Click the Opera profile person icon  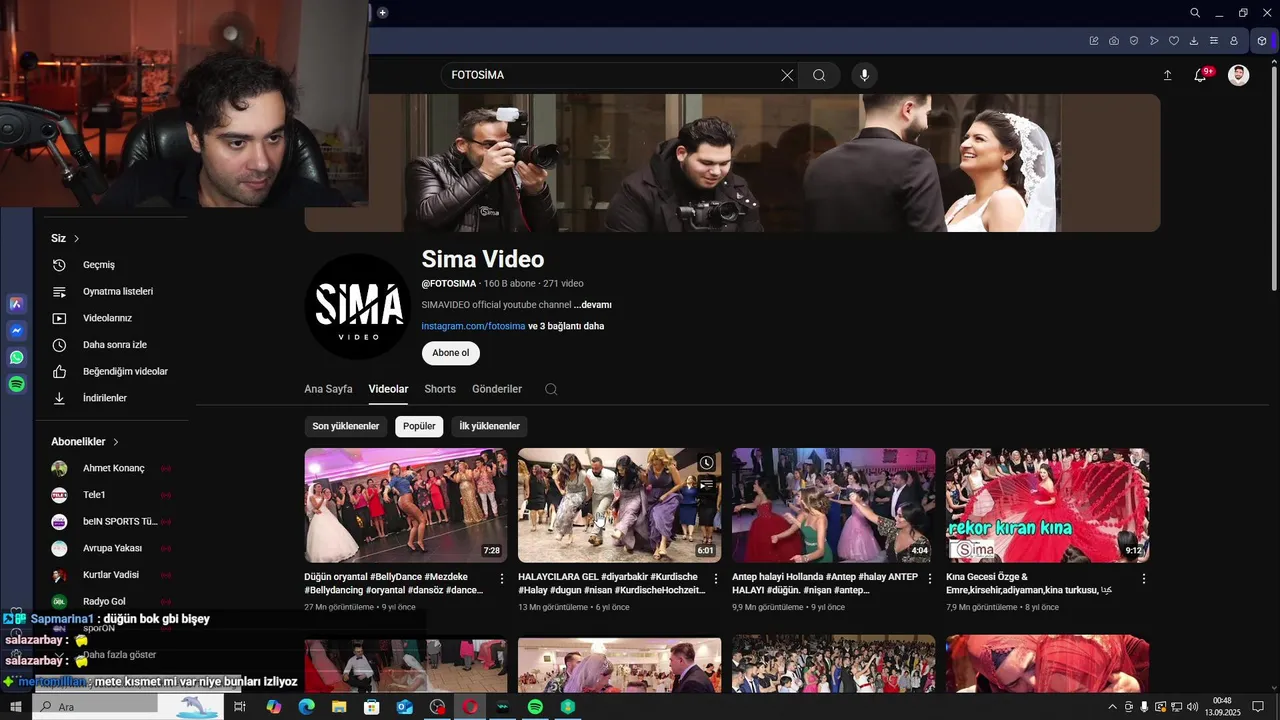point(1234,41)
